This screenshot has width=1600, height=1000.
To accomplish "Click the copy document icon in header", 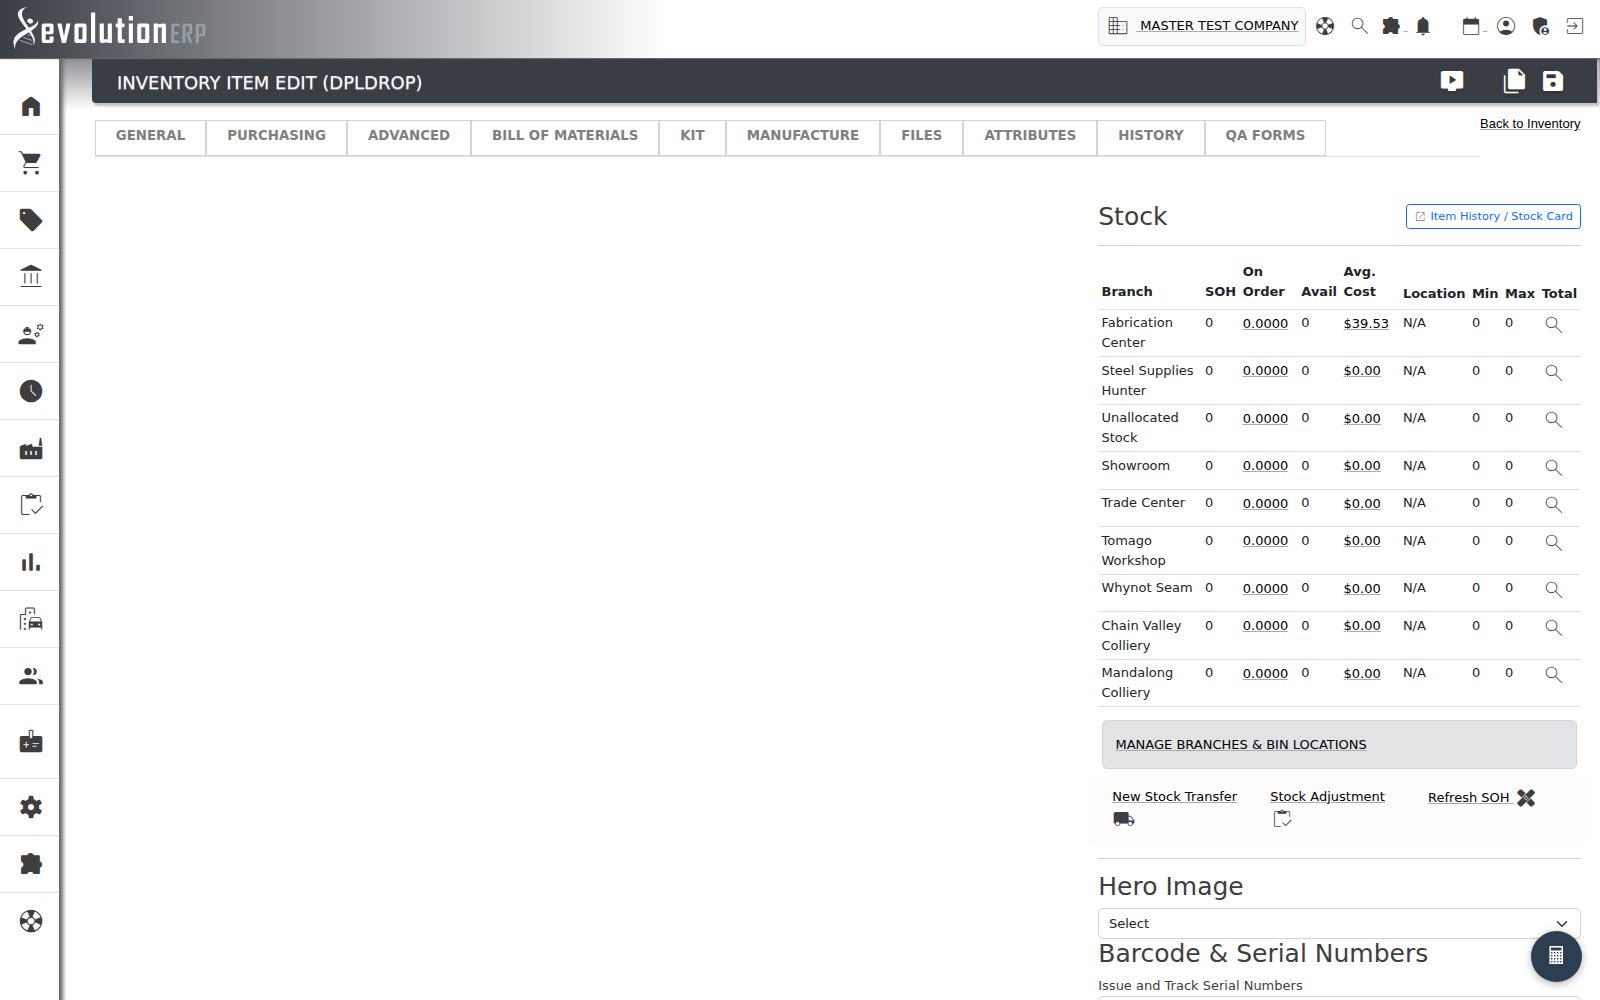I will click(x=1514, y=81).
